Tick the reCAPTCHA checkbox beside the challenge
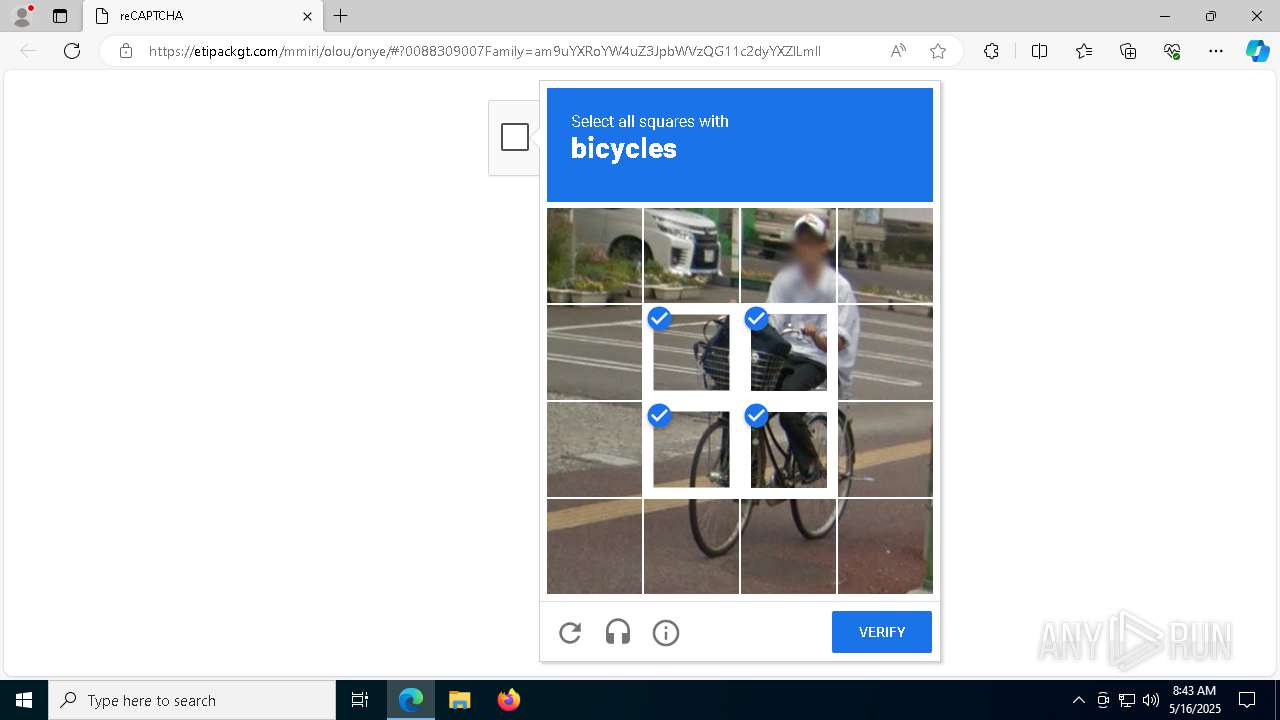Image resolution: width=1280 pixels, height=720 pixels. [515, 137]
